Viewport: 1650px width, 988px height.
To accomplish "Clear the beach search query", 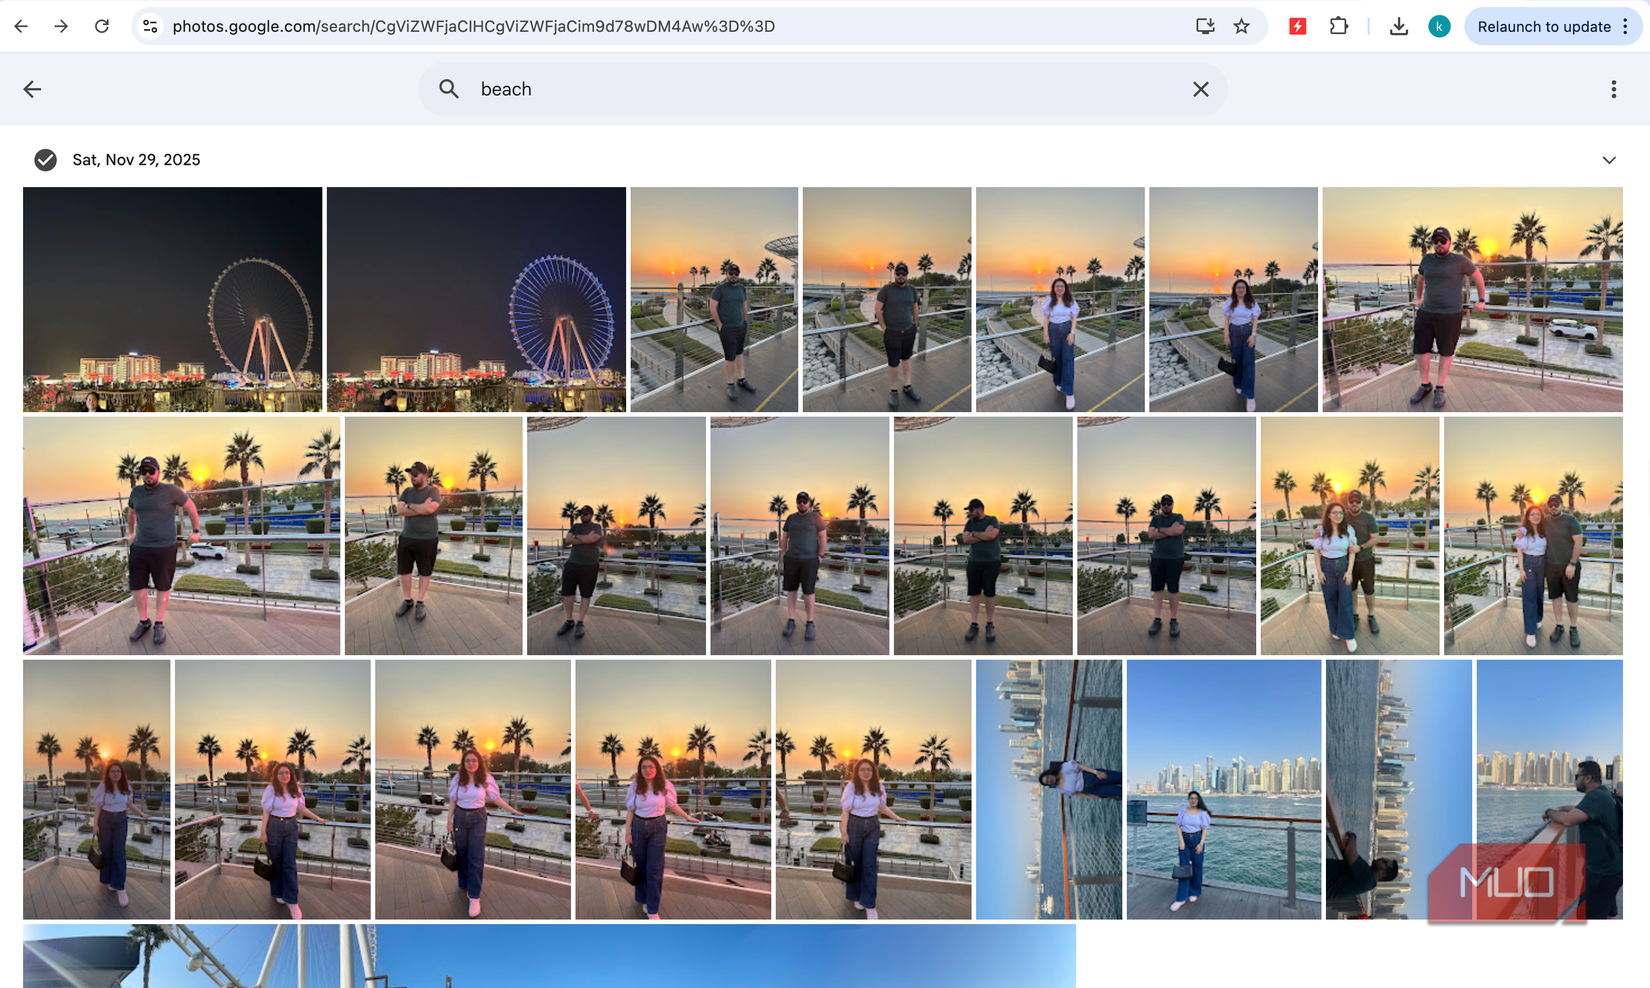I will coord(1200,89).
